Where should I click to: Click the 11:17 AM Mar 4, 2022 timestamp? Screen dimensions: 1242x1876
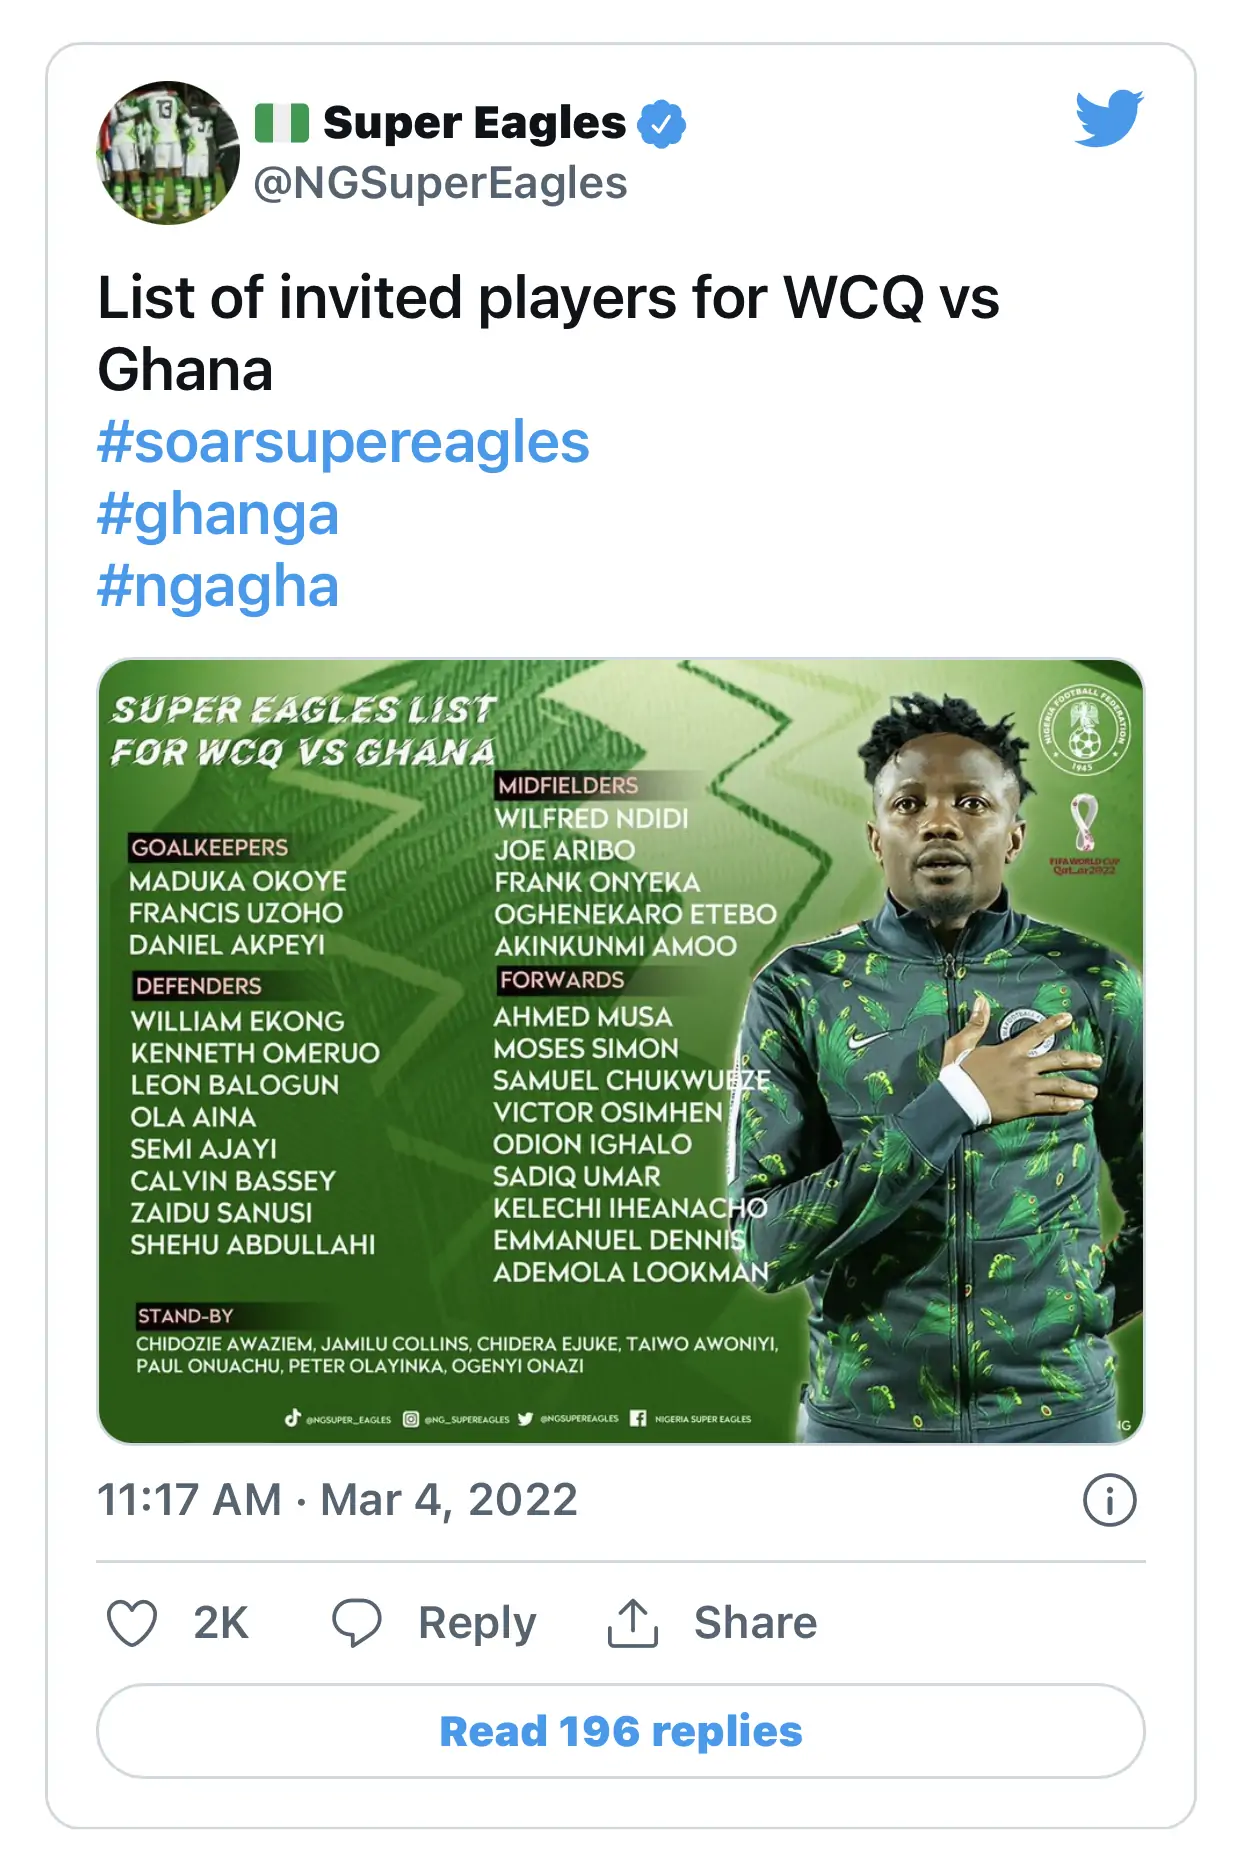coord(337,1500)
